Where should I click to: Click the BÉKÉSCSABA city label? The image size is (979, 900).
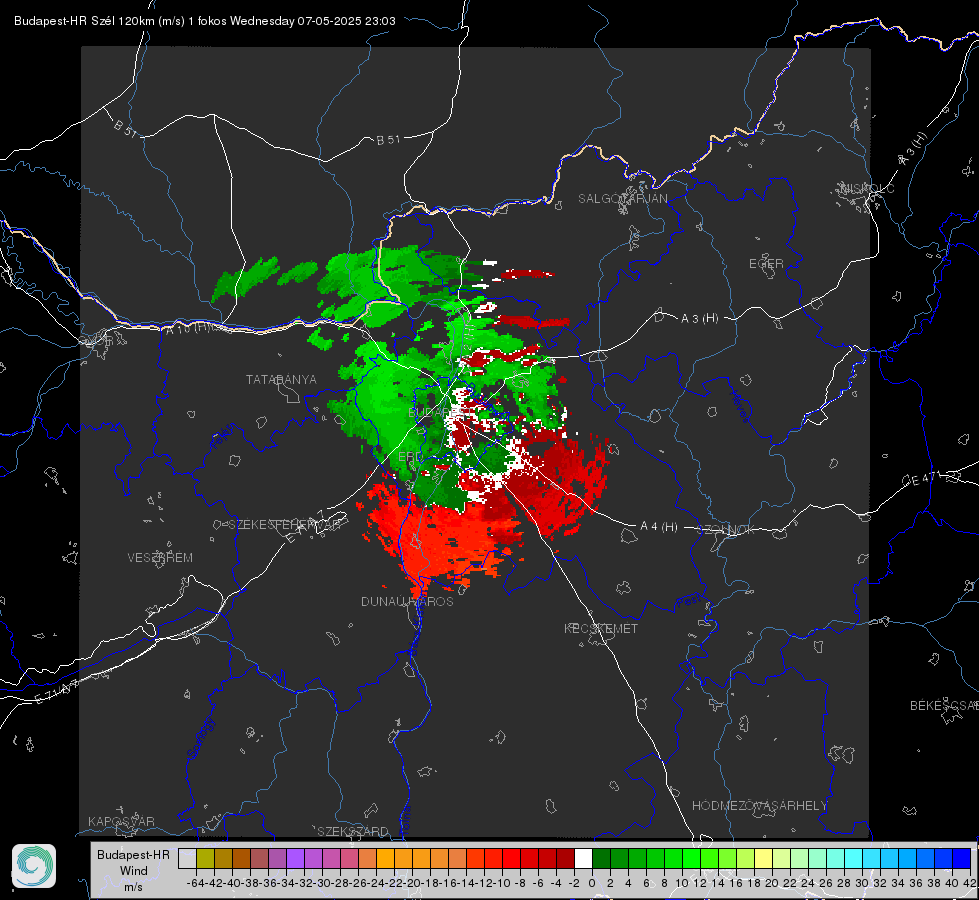click(944, 706)
